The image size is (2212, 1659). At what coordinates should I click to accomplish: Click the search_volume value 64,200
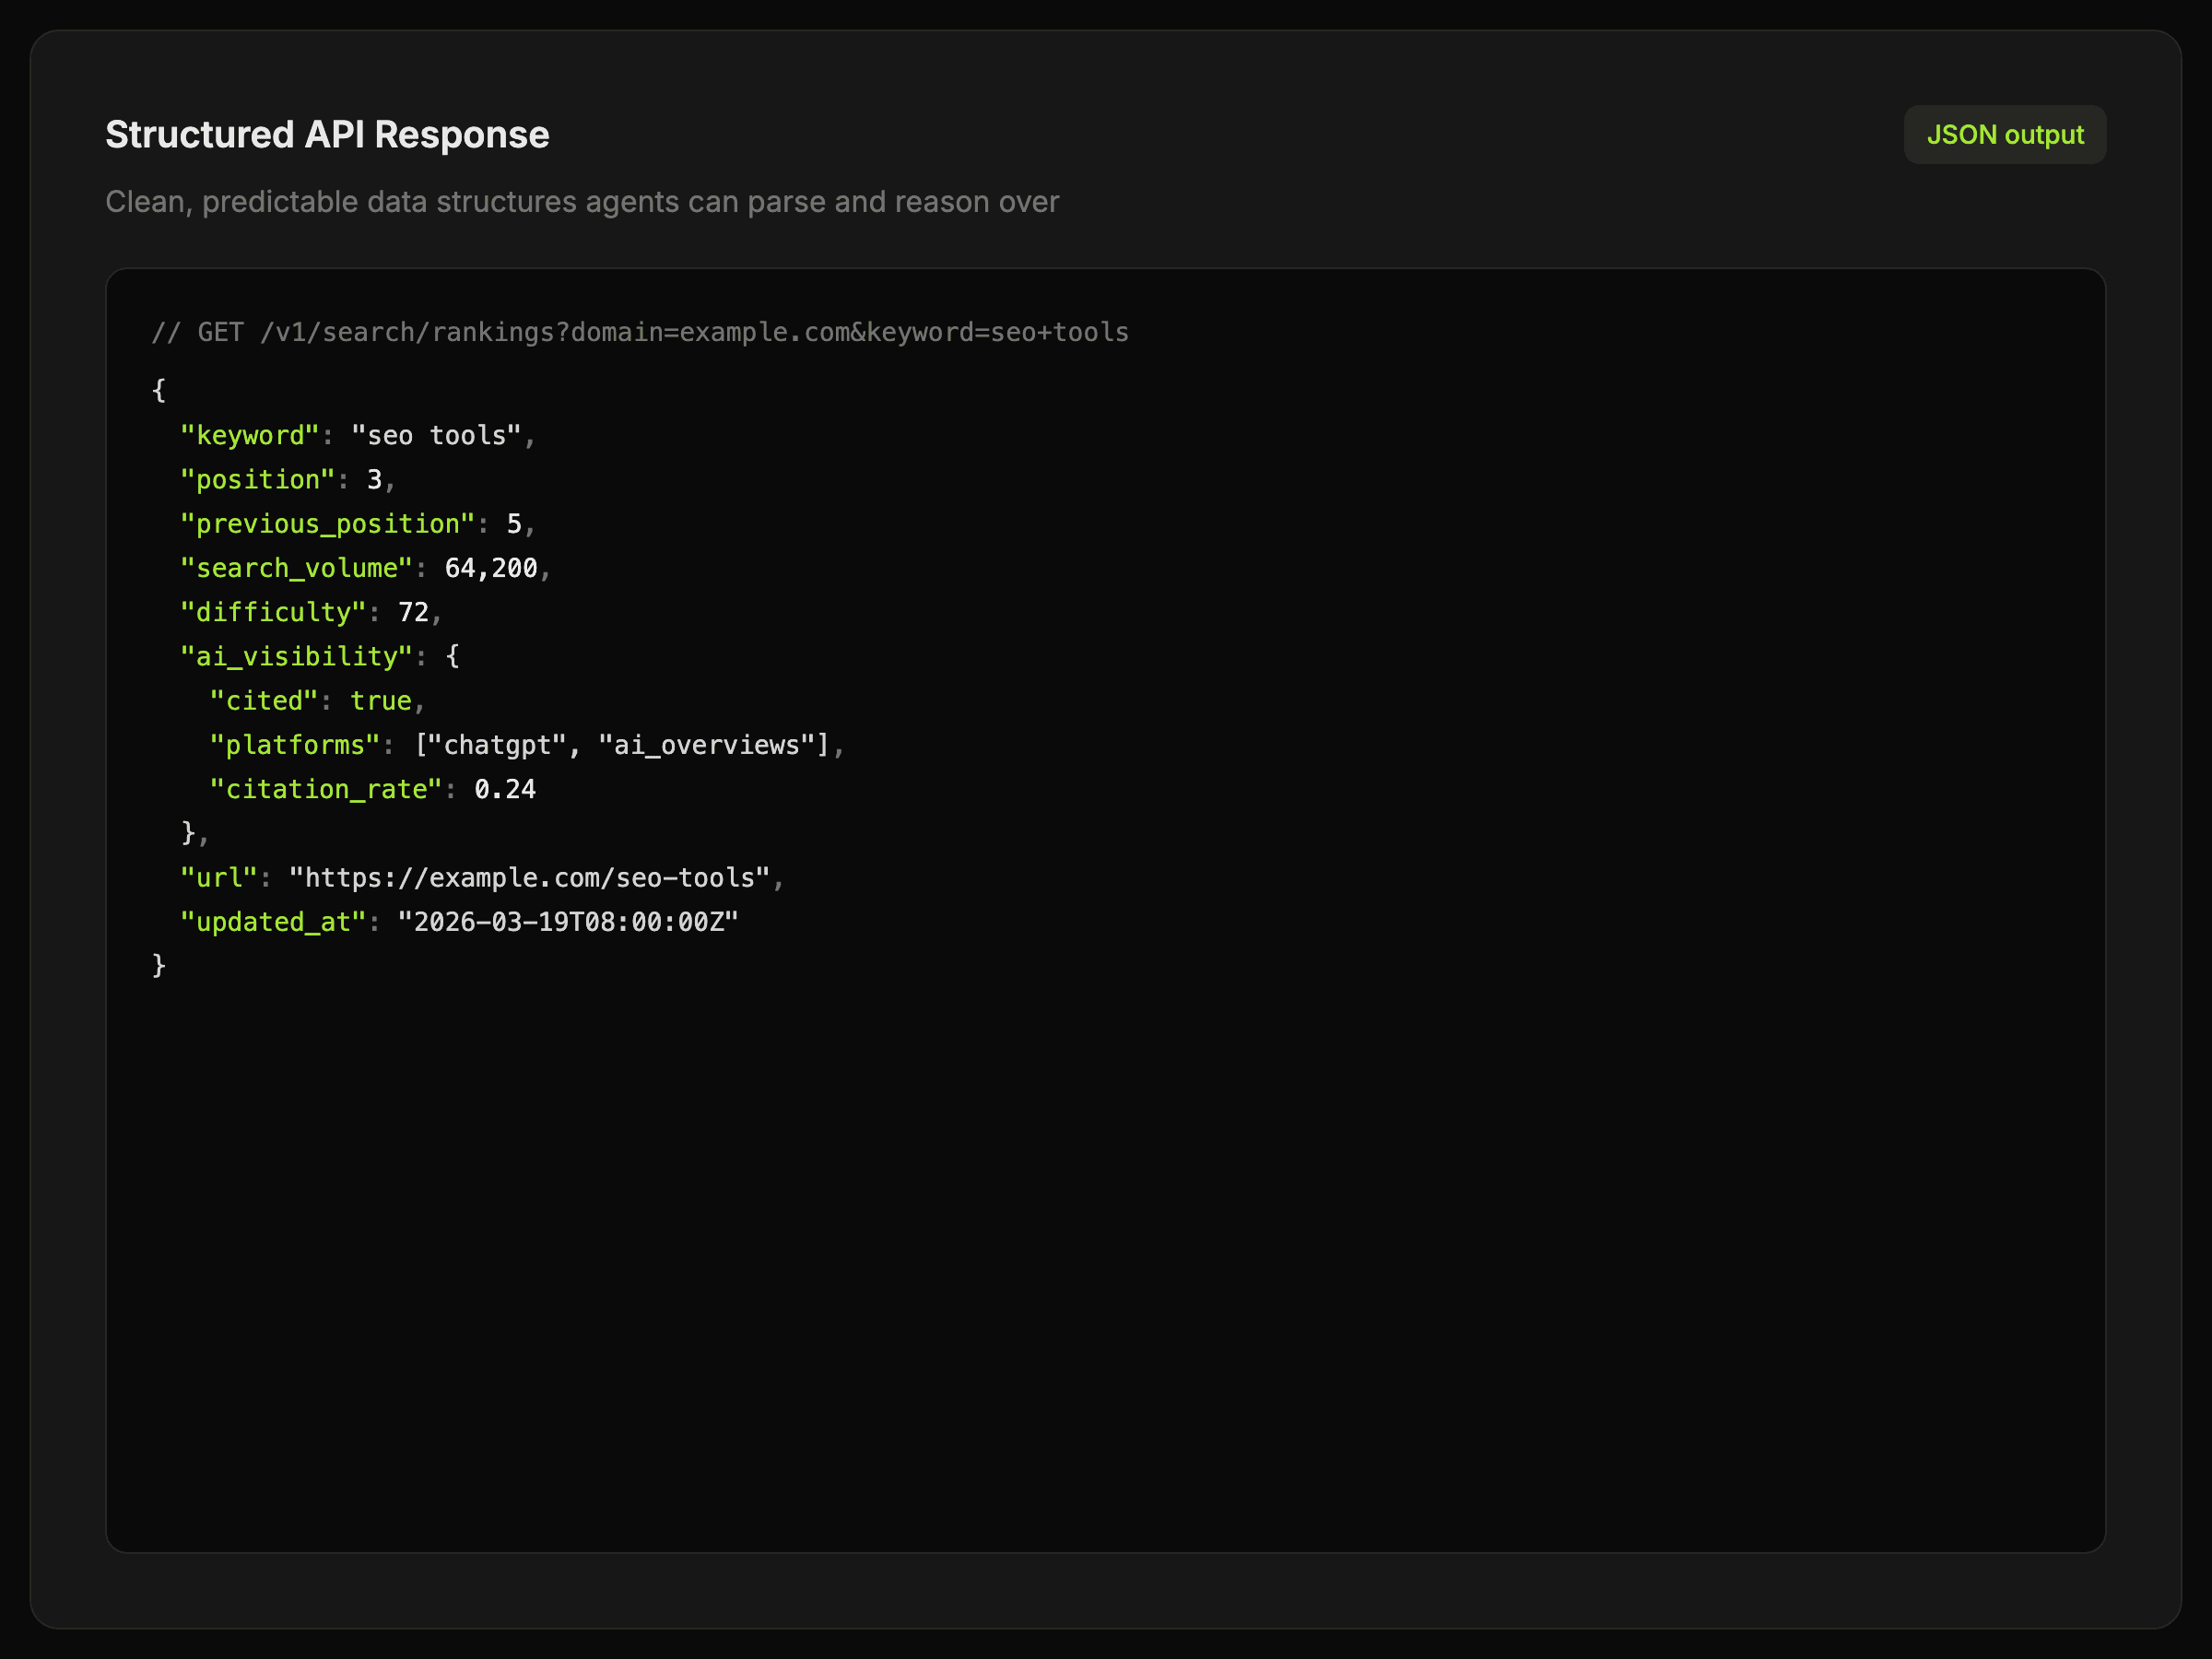[x=491, y=568]
